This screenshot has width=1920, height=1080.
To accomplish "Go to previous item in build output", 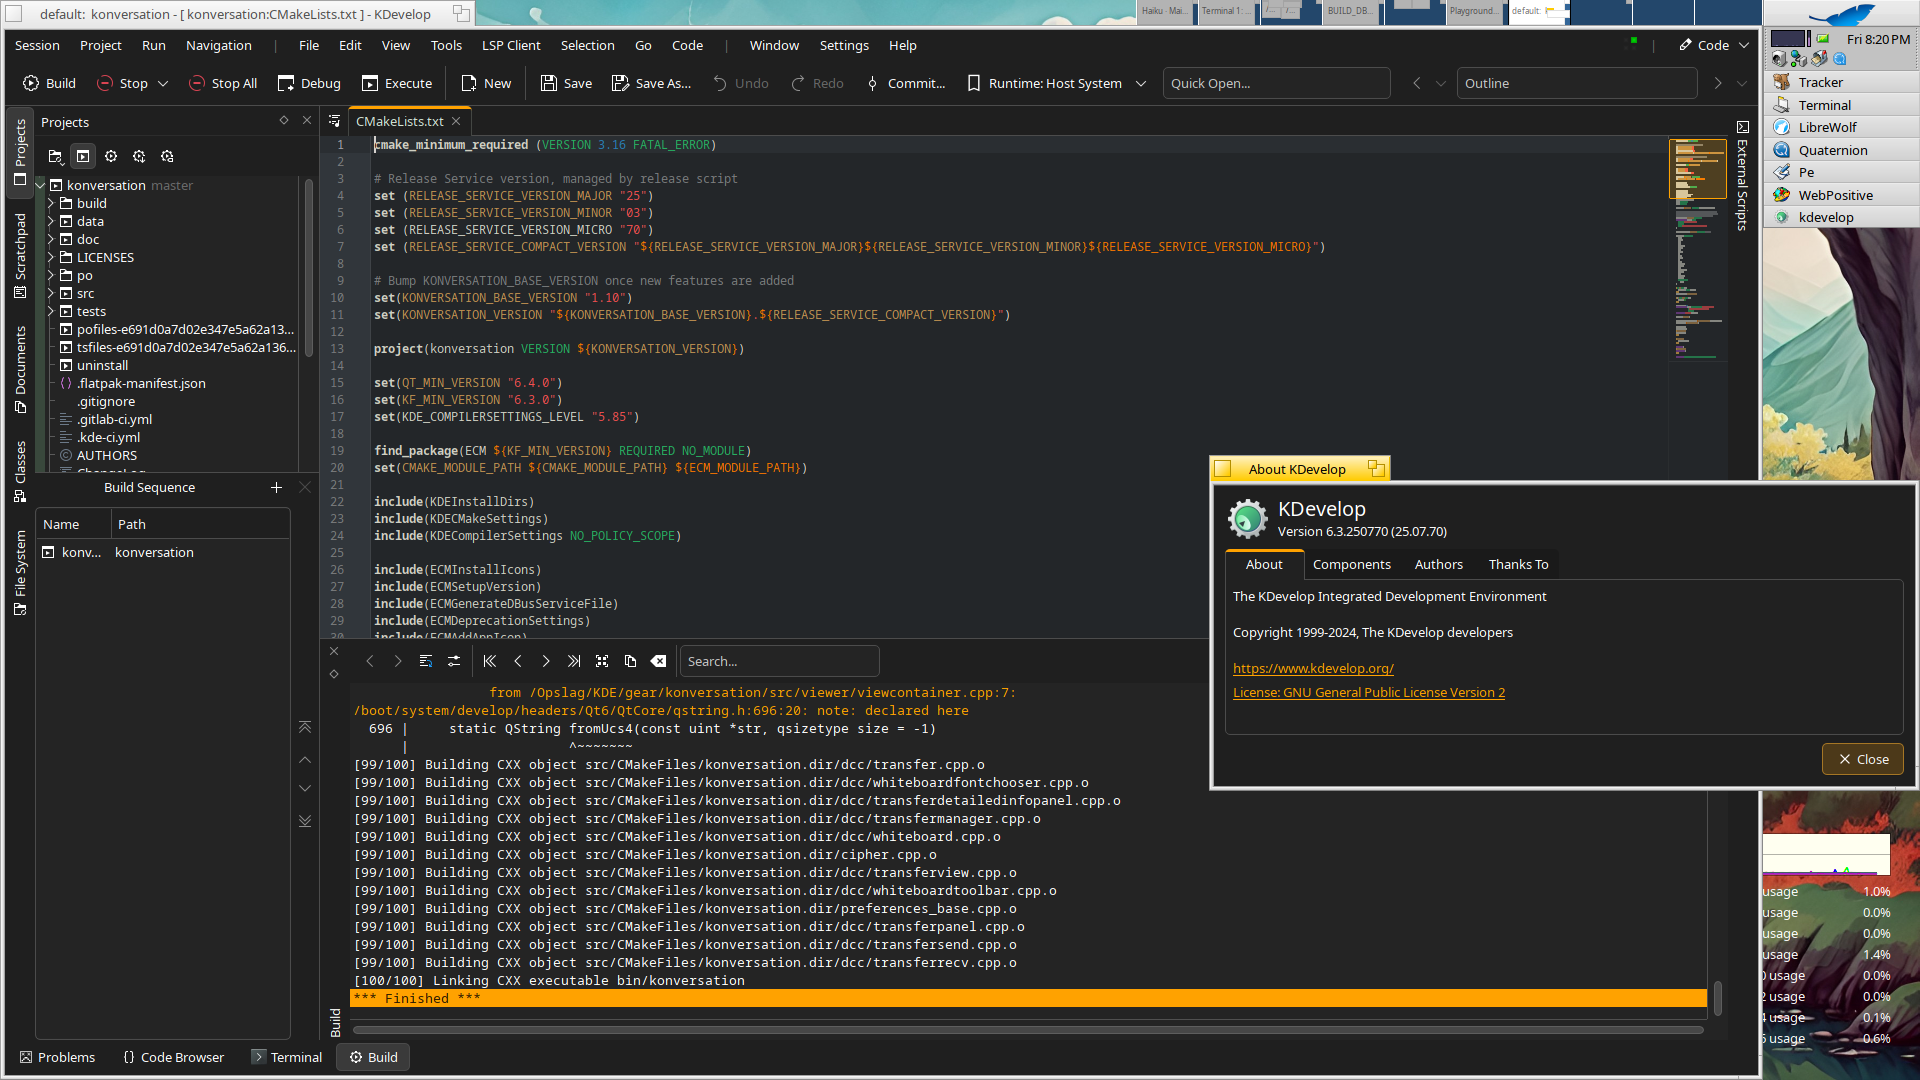I will 518,661.
